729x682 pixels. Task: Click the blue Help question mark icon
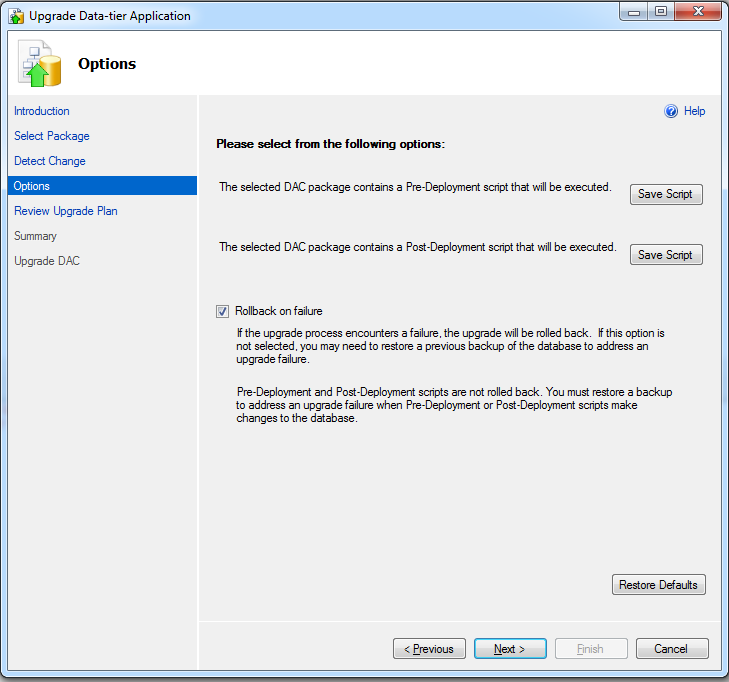[x=671, y=111]
